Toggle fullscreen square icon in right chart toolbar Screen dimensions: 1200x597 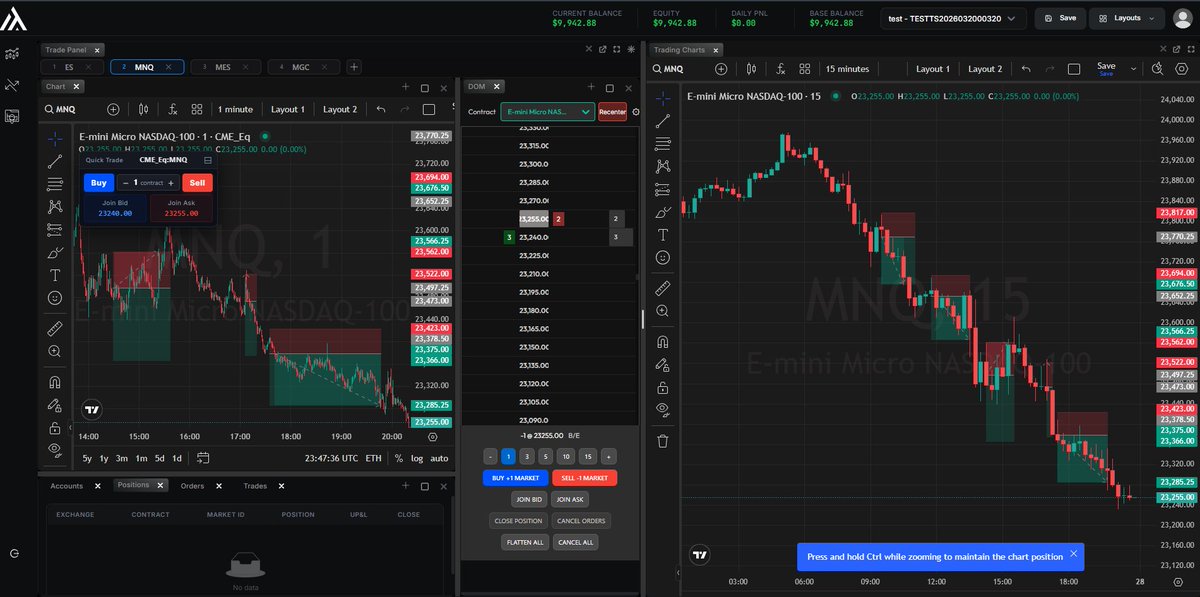point(1074,69)
